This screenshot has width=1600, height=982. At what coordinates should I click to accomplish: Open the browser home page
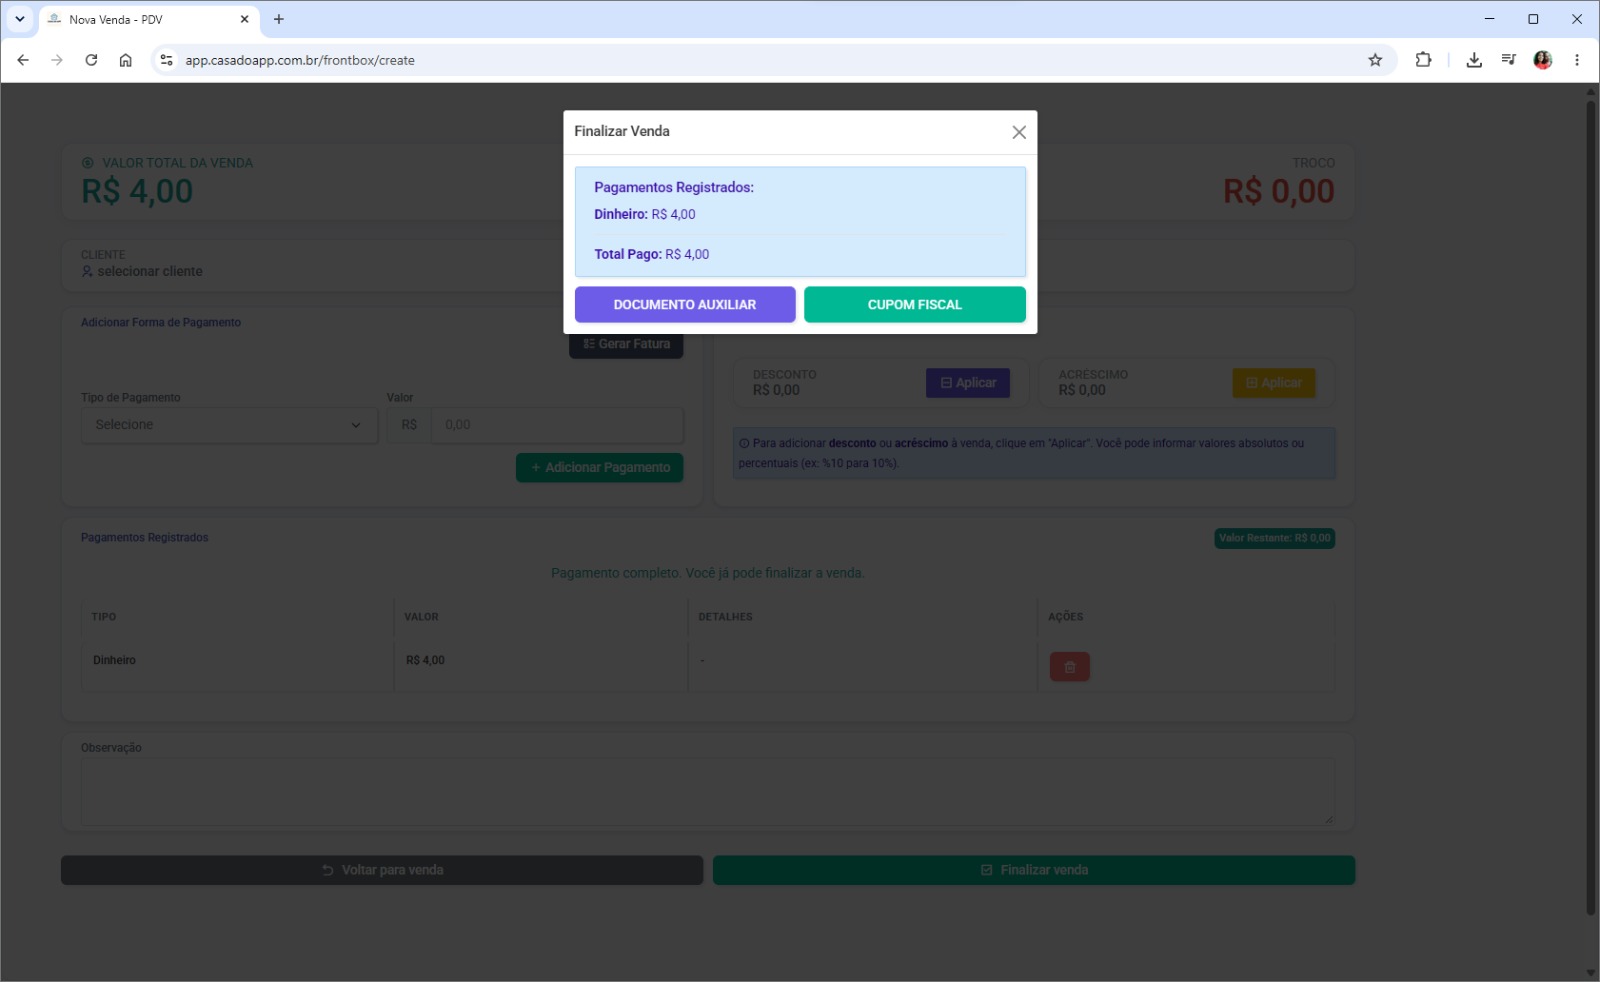(125, 60)
